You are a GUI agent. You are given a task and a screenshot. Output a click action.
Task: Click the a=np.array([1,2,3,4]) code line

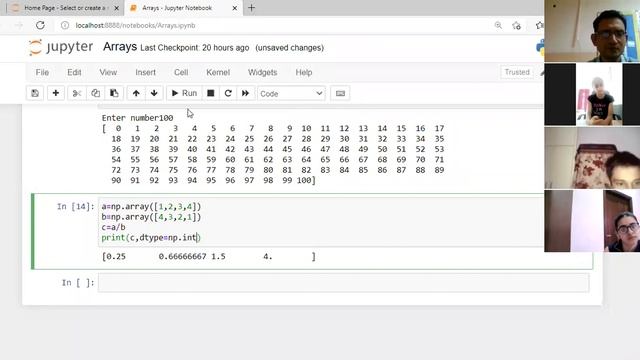pos(151,207)
